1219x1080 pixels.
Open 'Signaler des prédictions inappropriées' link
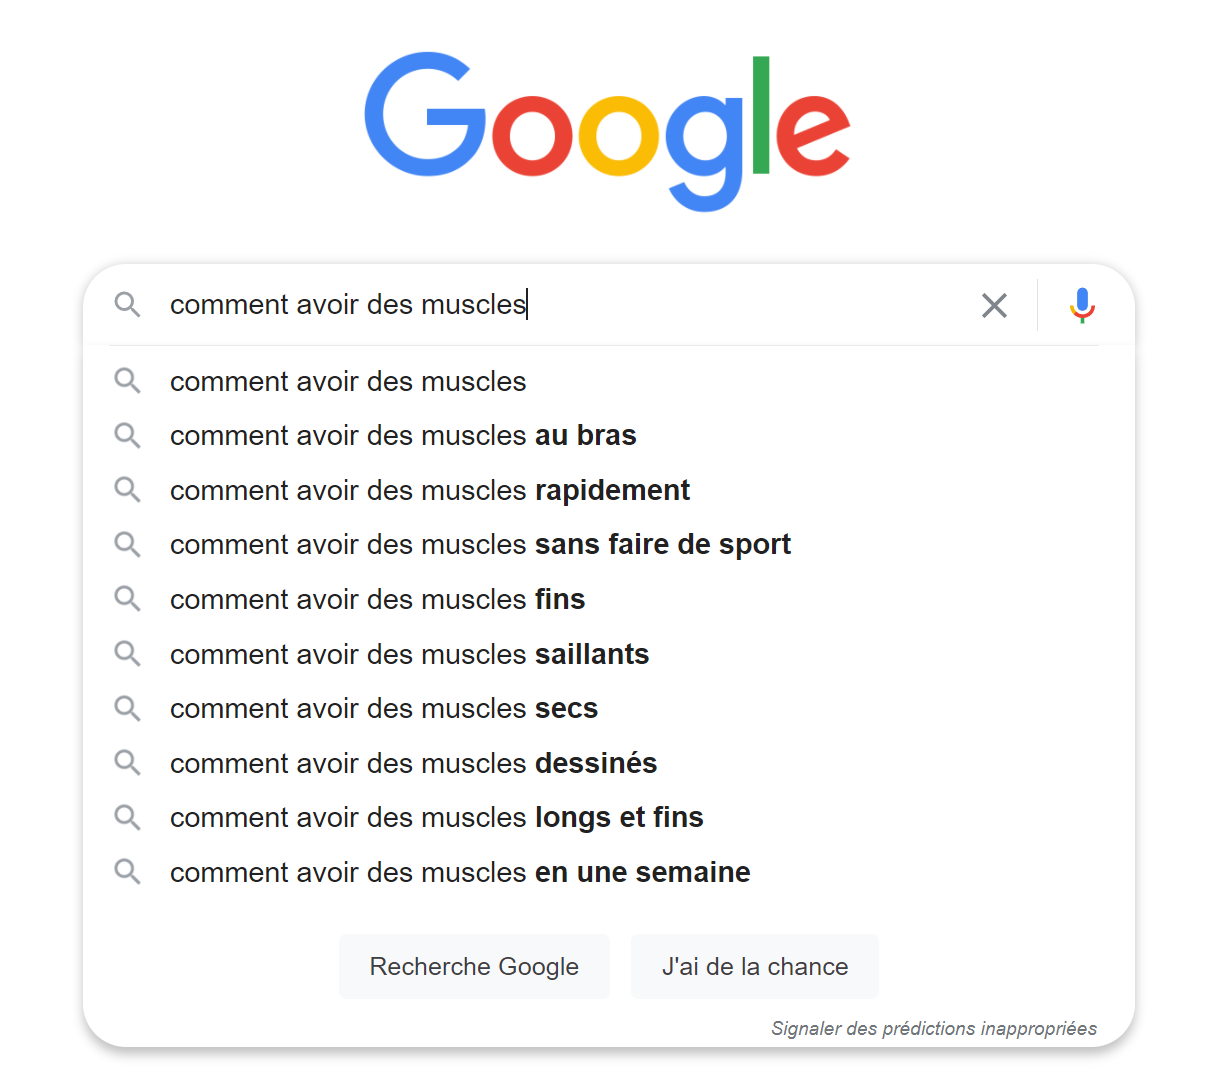tap(933, 1028)
